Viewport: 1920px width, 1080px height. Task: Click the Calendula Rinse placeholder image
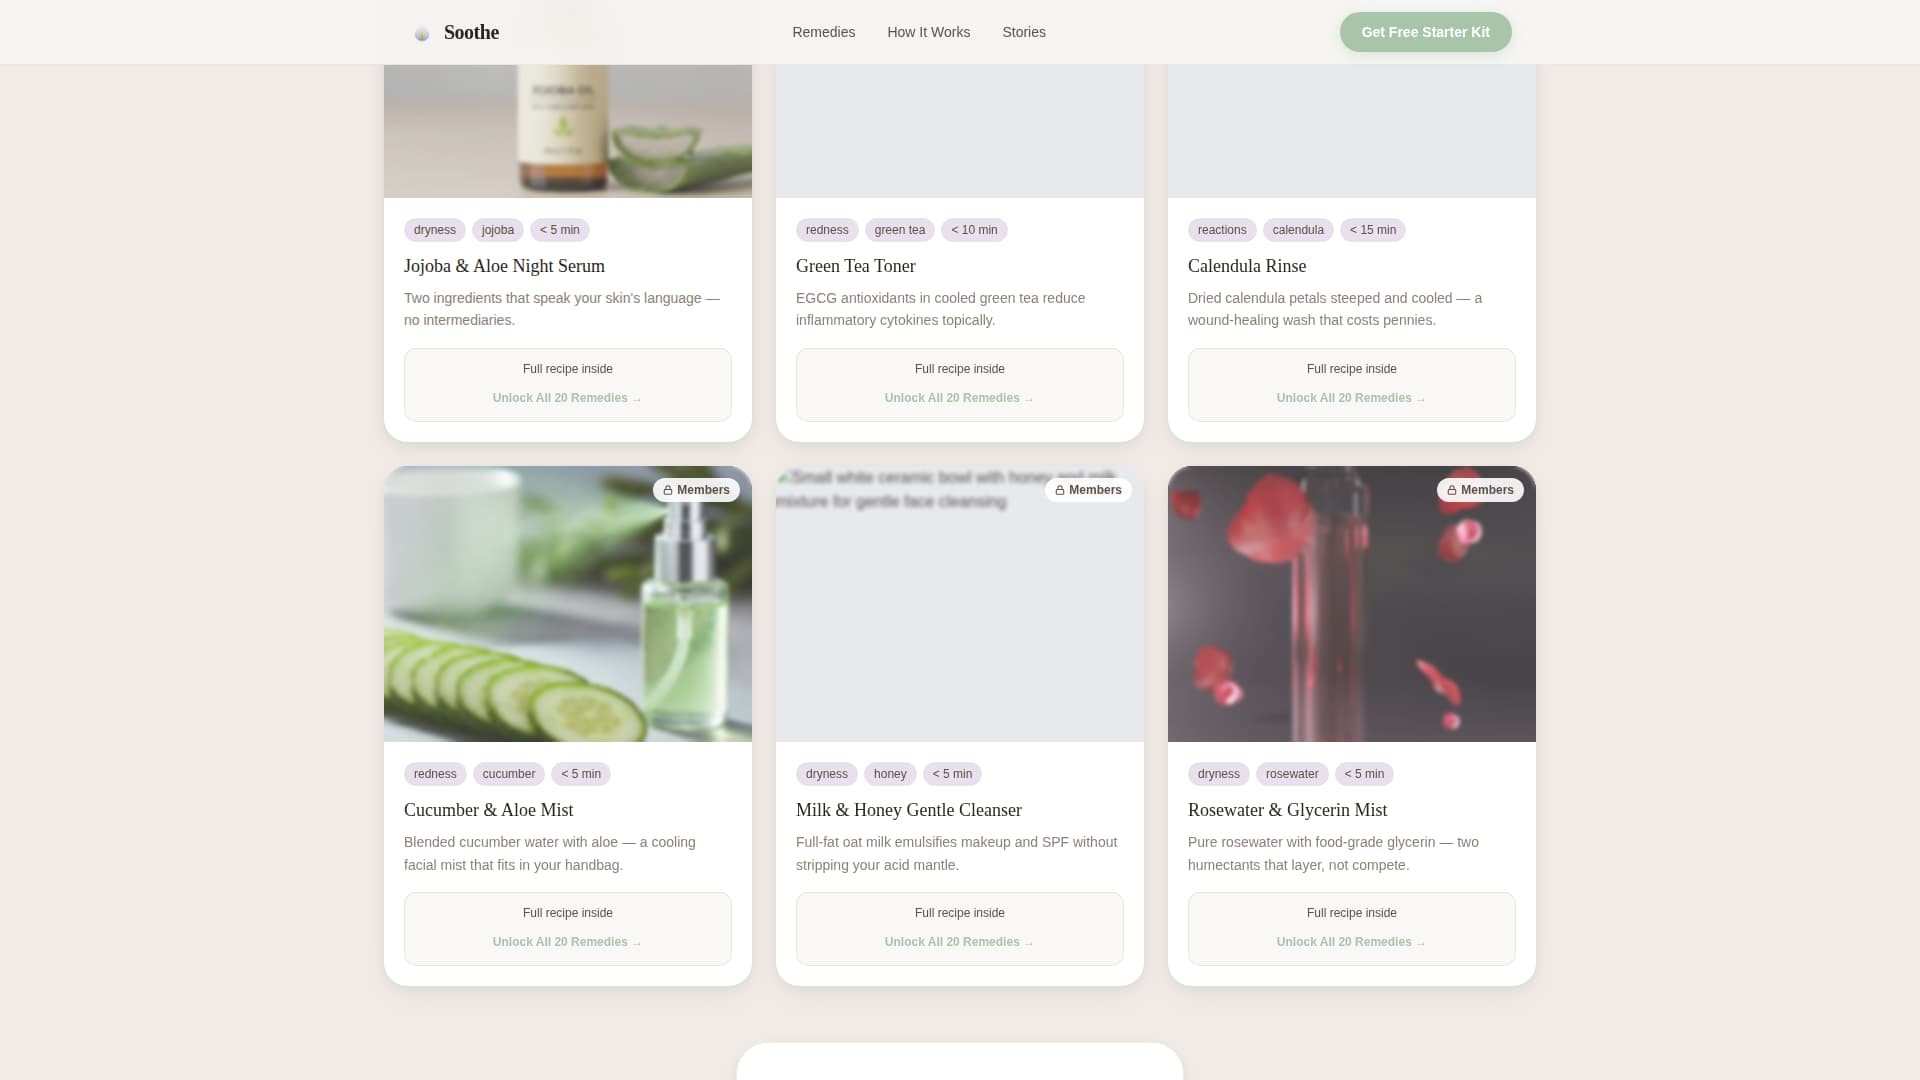click(x=1352, y=131)
